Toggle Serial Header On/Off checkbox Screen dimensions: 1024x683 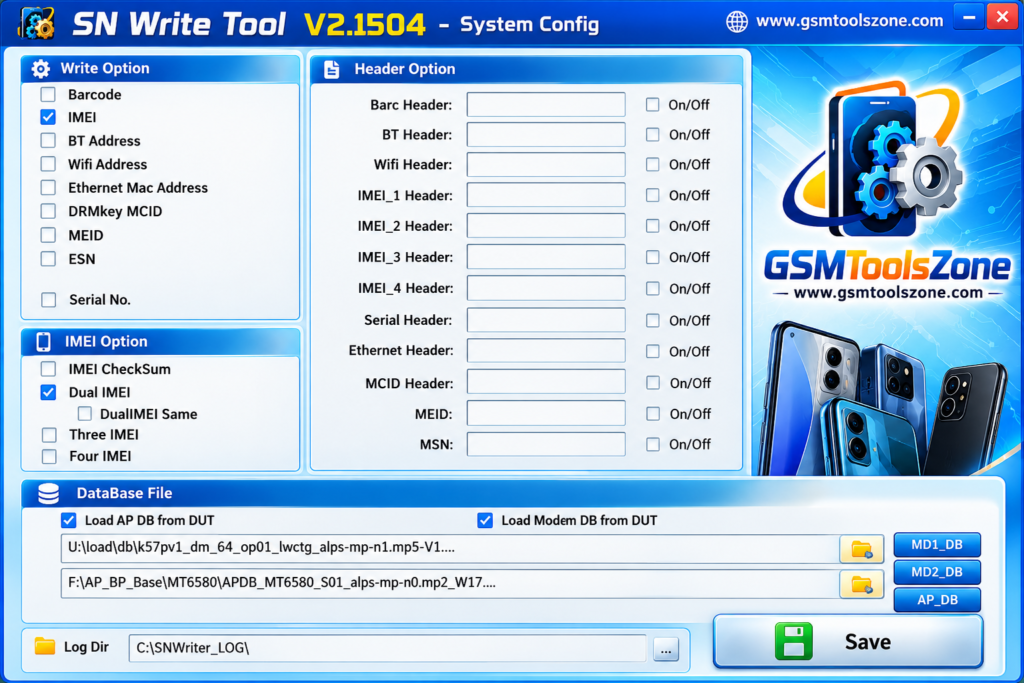(x=652, y=321)
